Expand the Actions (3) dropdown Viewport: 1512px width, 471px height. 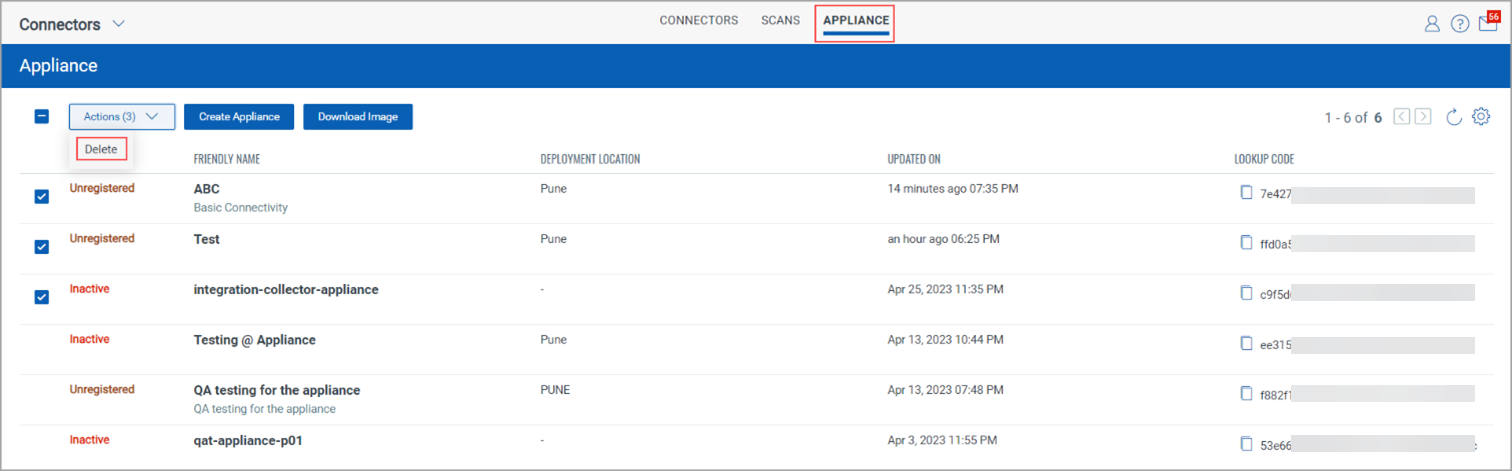(122, 117)
